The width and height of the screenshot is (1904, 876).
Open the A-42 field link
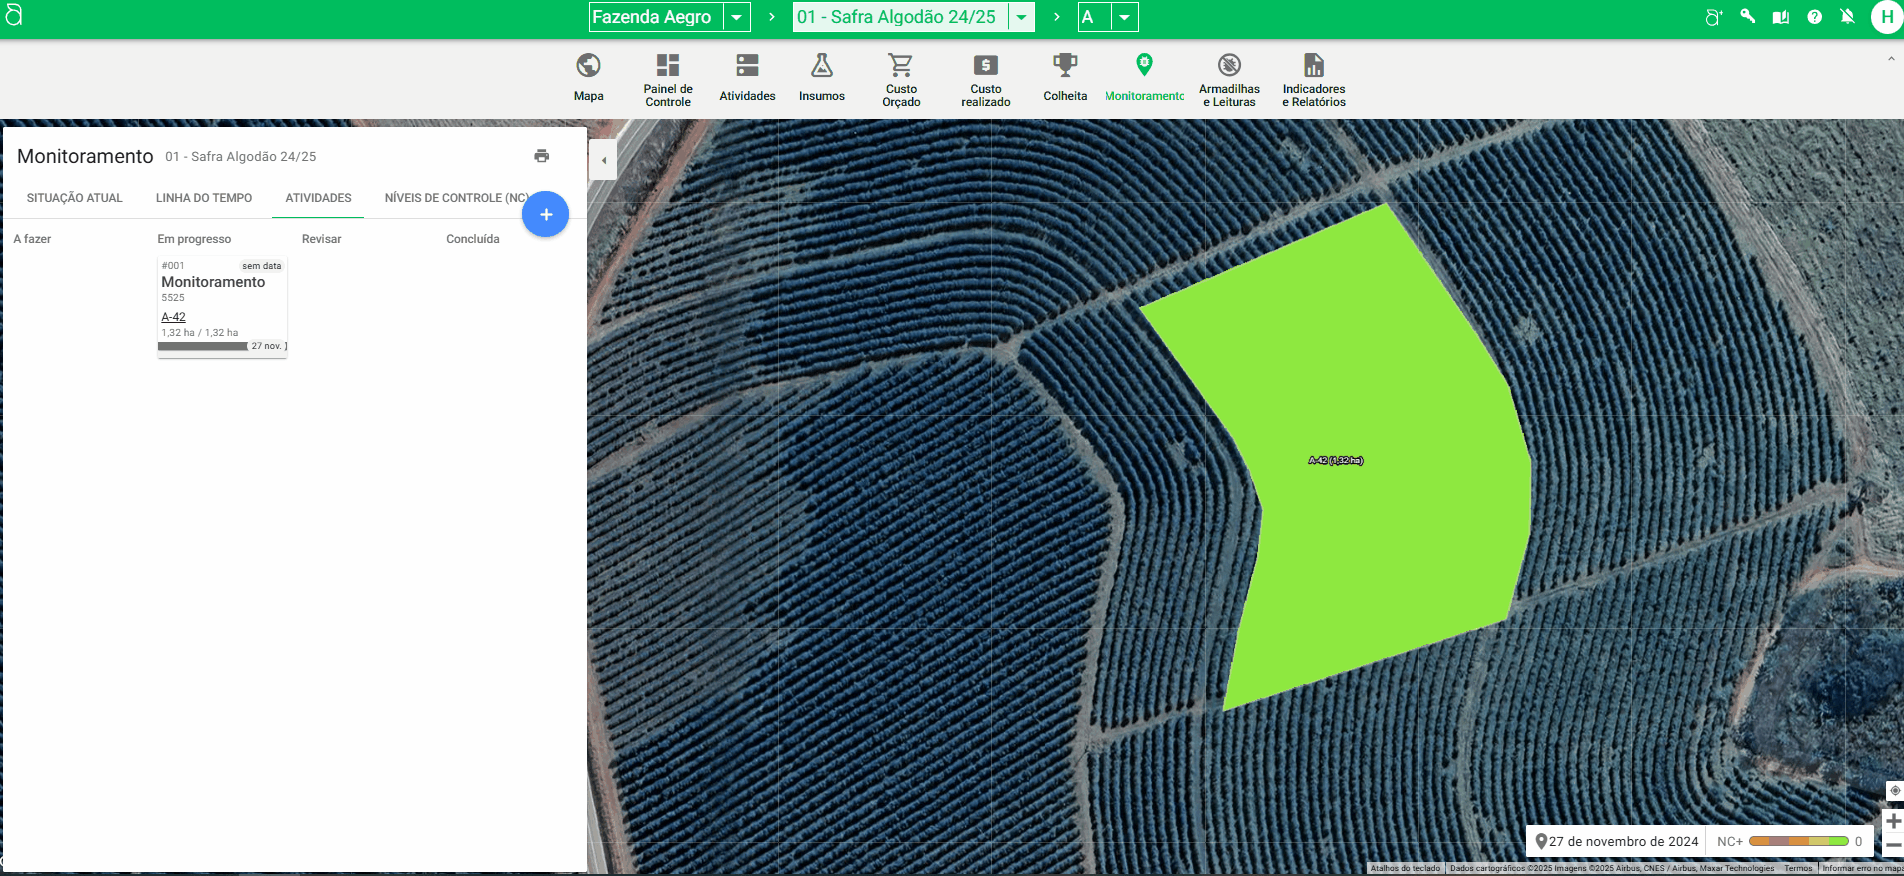coord(173,317)
